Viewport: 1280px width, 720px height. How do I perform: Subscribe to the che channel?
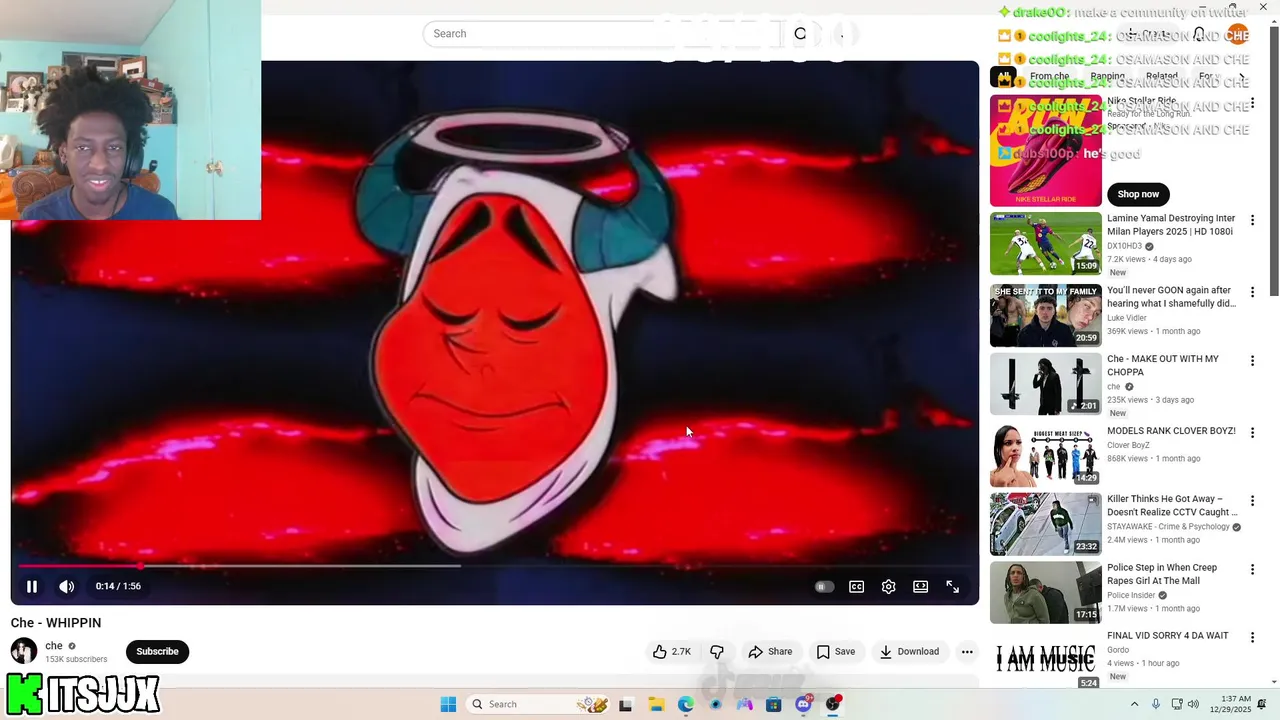click(x=157, y=652)
